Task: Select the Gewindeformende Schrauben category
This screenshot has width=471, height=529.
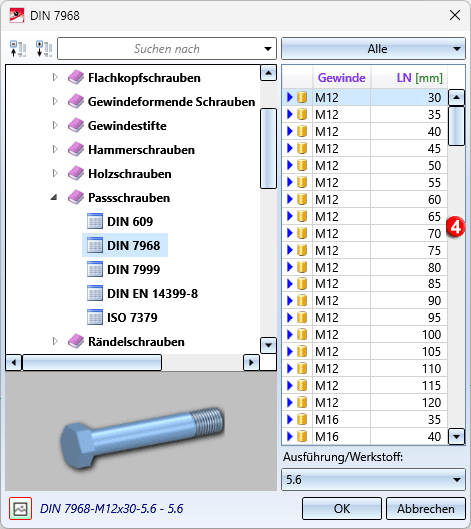Action: tap(171, 102)
